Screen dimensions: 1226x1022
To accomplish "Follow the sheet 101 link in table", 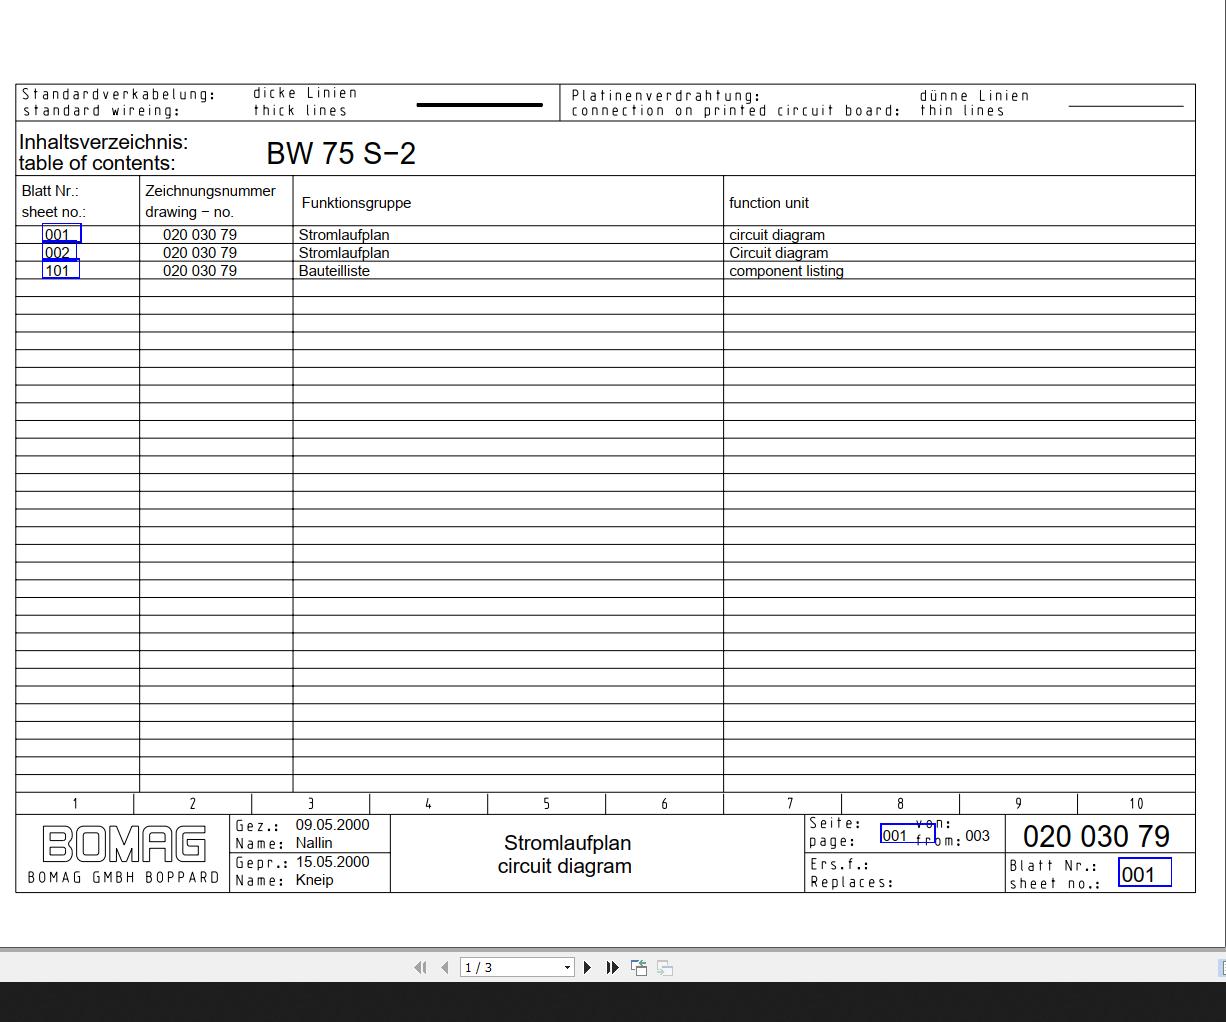I will click(61, 270).
